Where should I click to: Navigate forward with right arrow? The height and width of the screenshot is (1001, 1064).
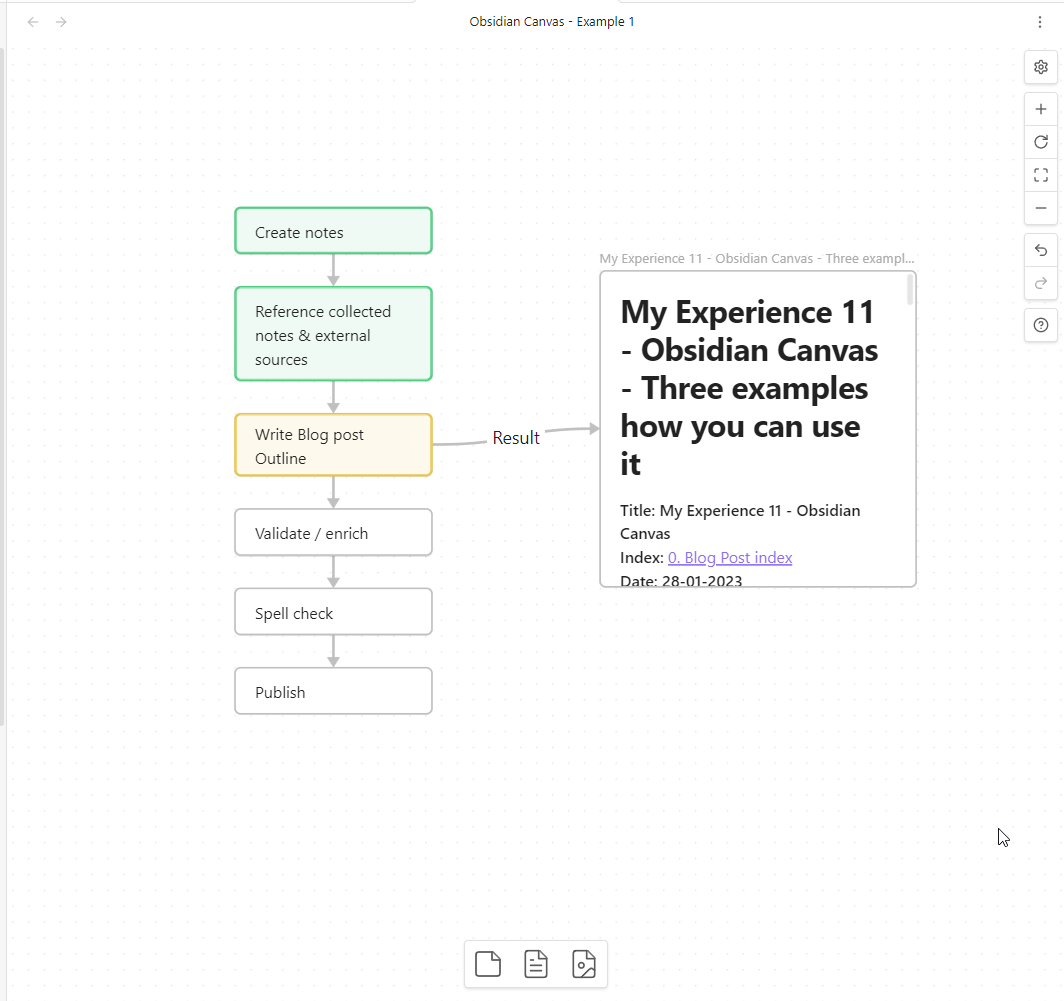click(x=61, y=22)
